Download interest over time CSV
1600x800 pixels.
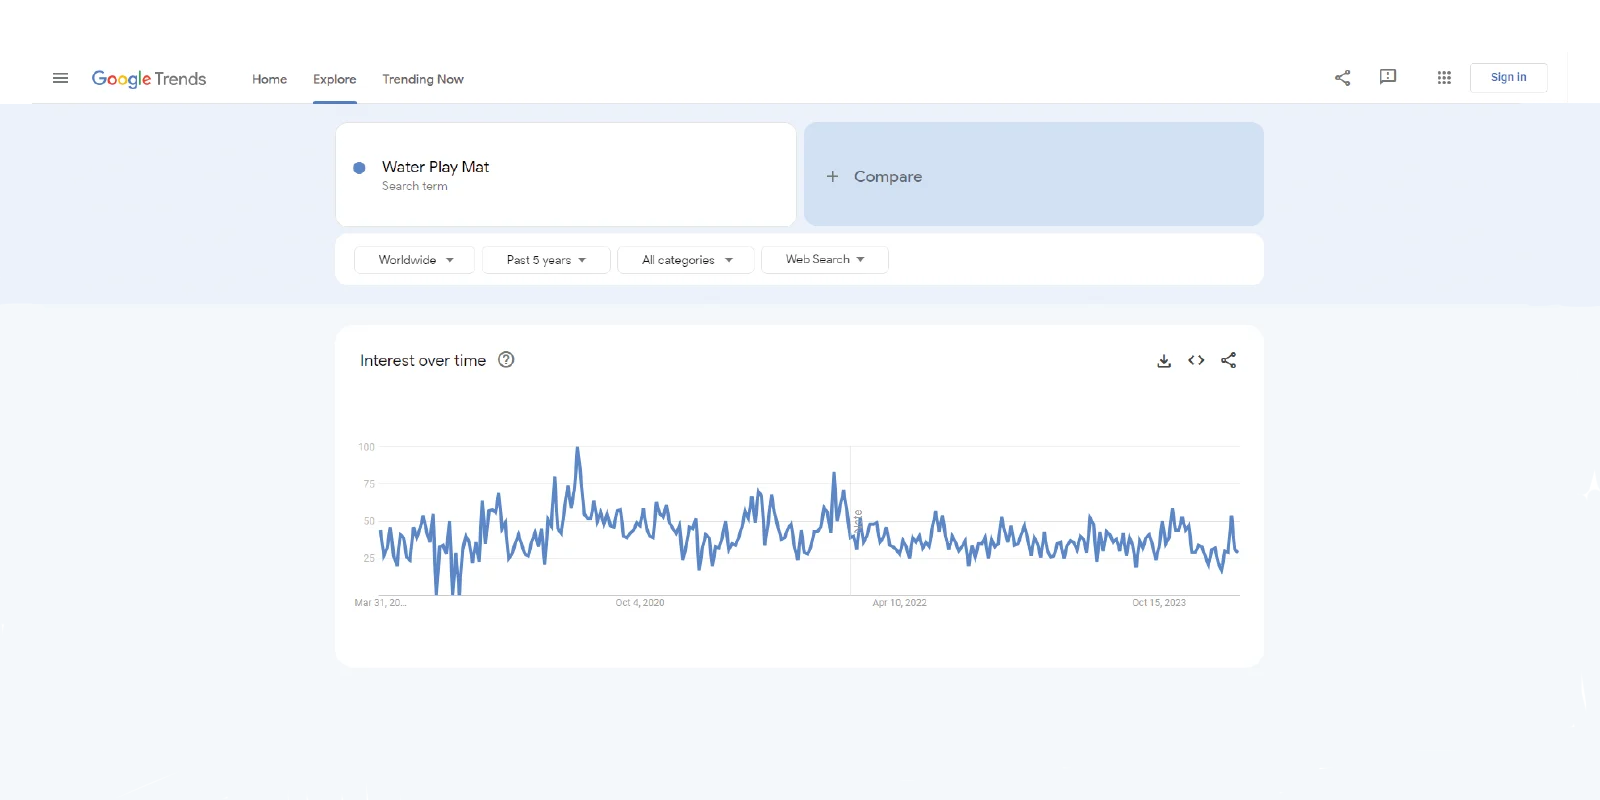1164,361
